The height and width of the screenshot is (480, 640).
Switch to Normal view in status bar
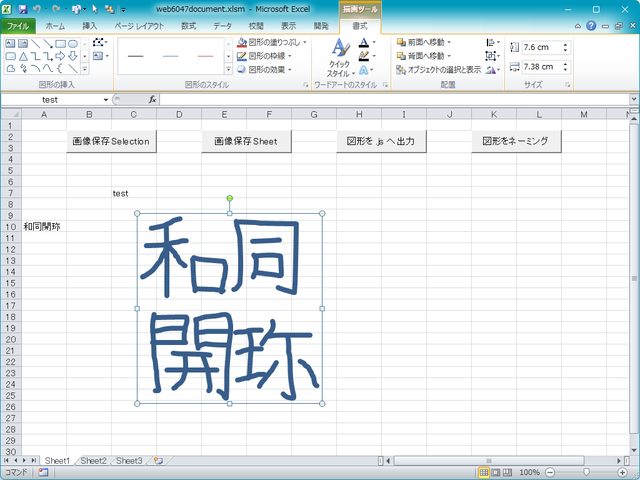tap(484, 472)
